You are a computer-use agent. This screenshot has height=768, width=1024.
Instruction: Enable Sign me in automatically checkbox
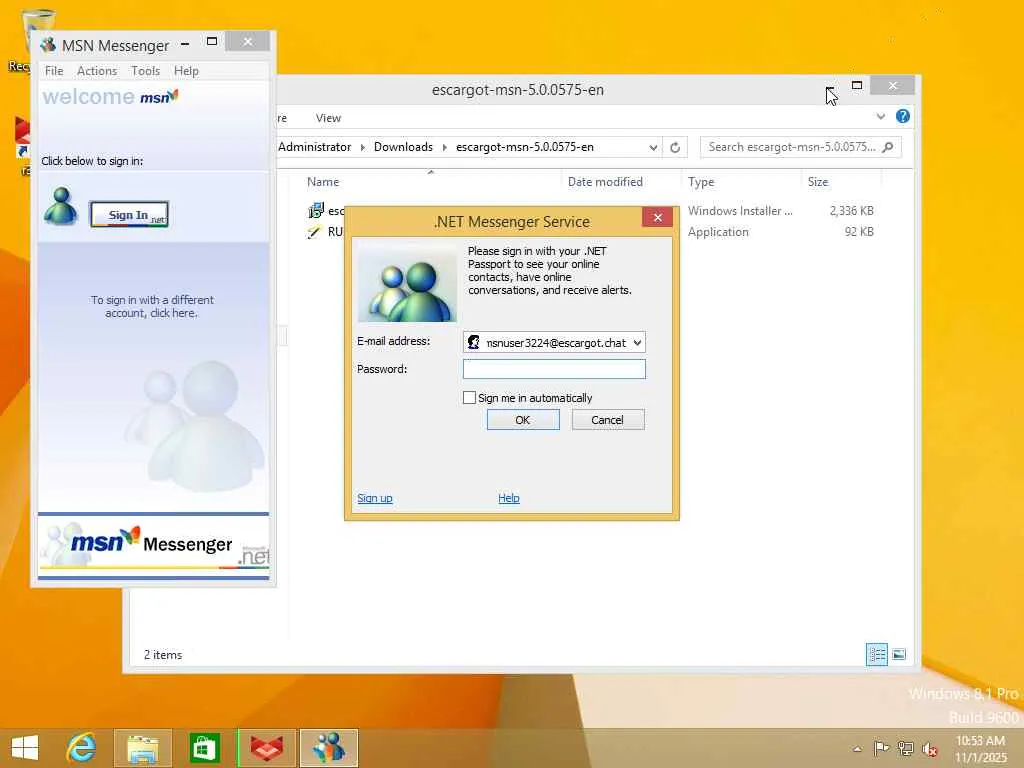tap(469, 397)
